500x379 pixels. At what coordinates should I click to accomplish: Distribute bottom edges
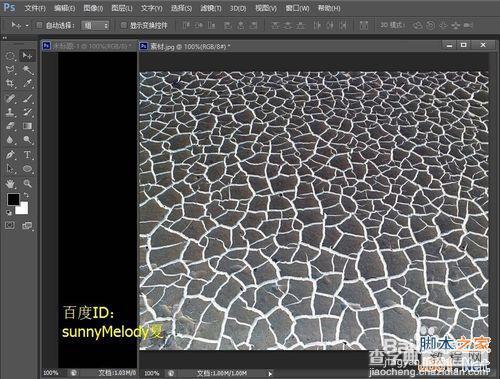(x=300, y=25)
